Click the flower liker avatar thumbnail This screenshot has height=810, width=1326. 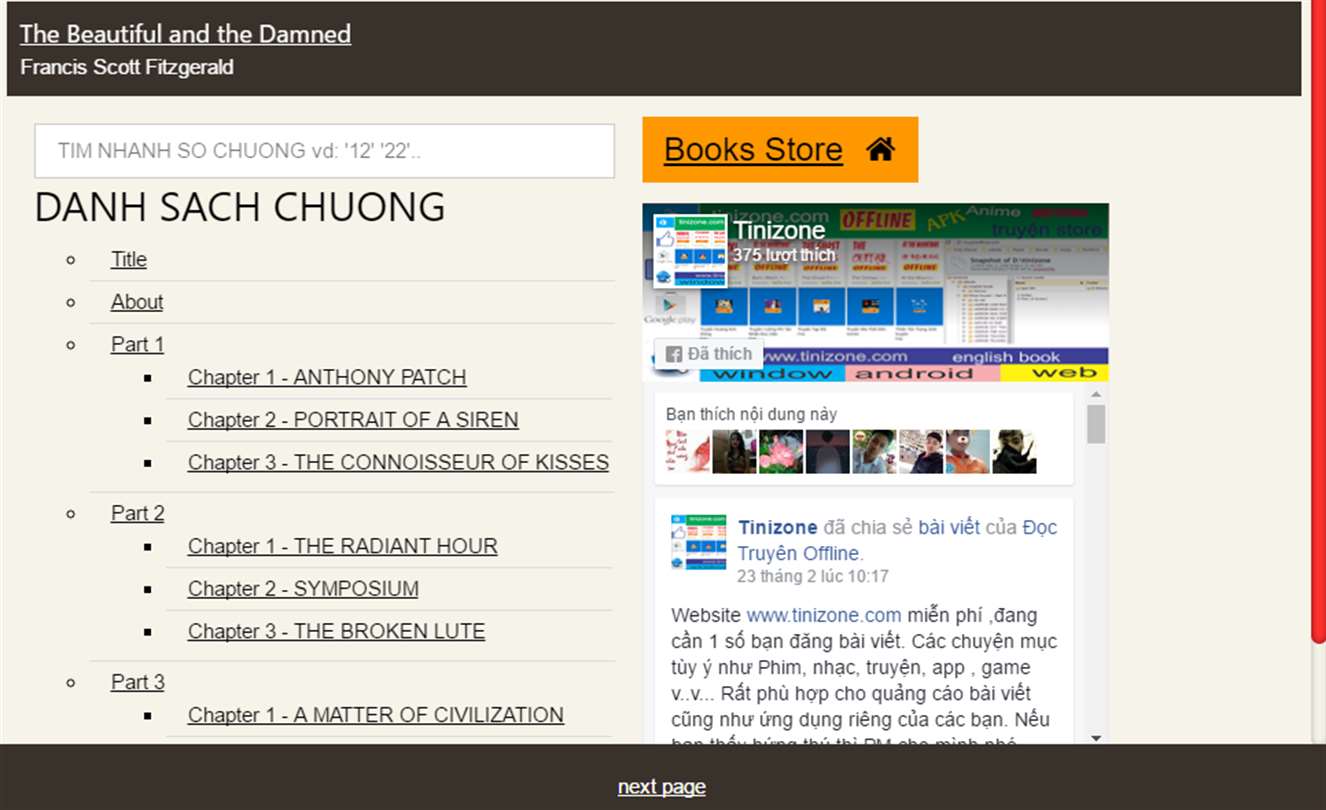(x=781, y=452)
